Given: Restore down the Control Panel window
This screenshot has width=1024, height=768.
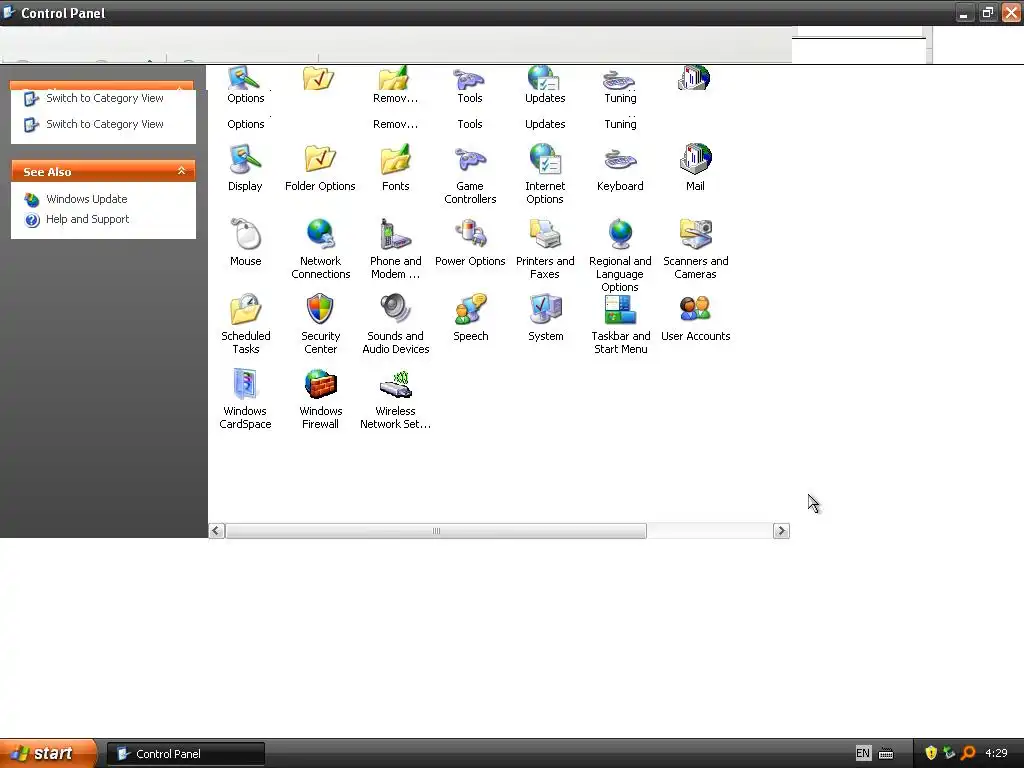Looking at the screenshot, I should coord(987,12).
